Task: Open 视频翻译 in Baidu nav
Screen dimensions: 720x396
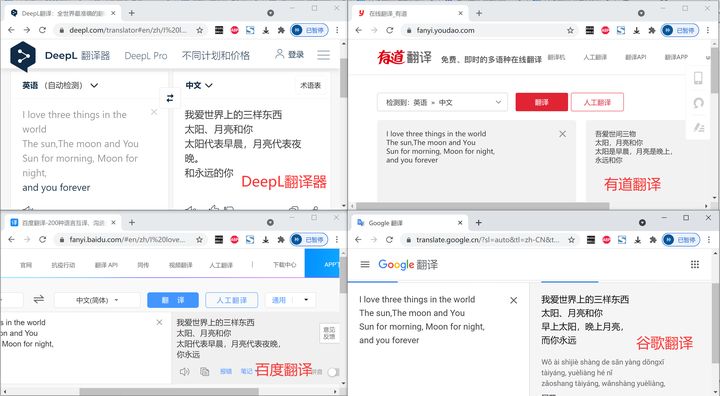Action: click(180, 265)
